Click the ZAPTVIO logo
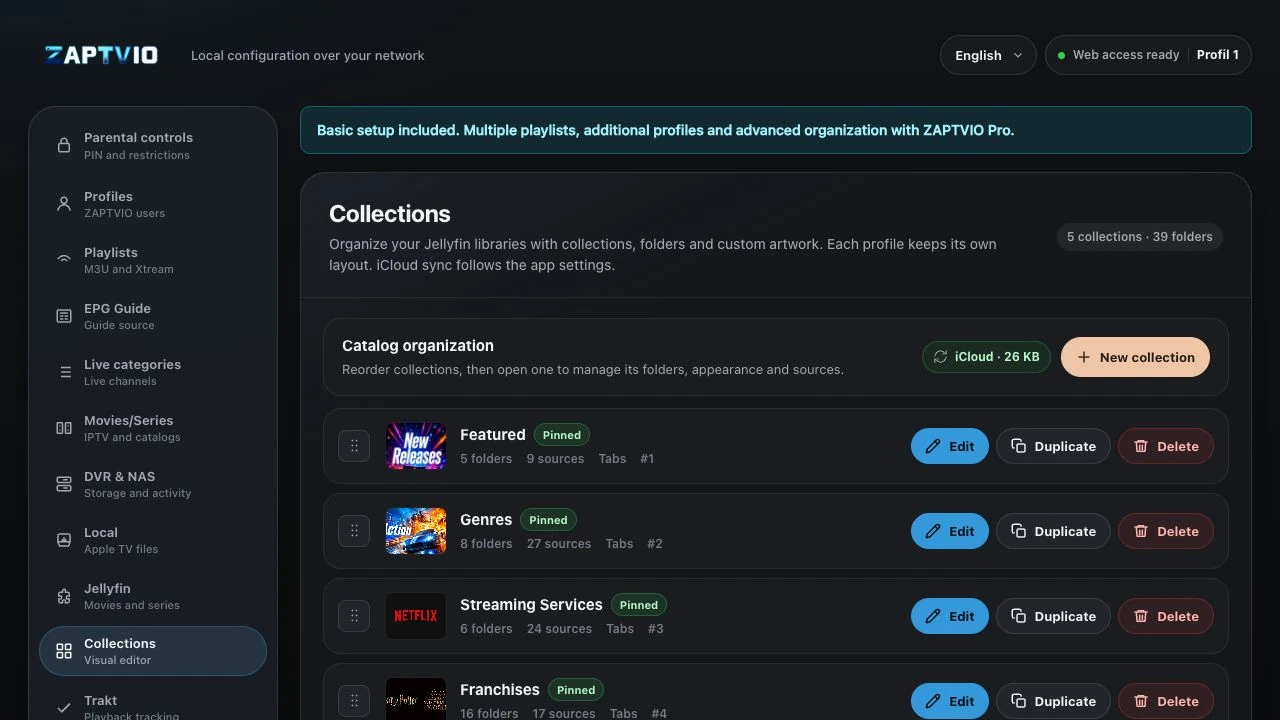1280x720 pixels. pos(101,55)
